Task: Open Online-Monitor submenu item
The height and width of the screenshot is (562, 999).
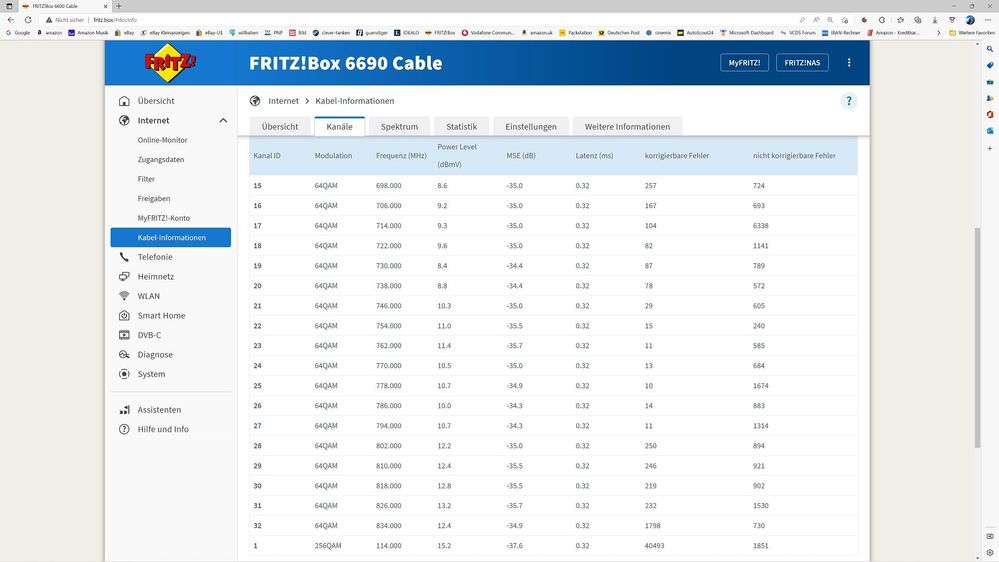Action: [x=162, y=140]
